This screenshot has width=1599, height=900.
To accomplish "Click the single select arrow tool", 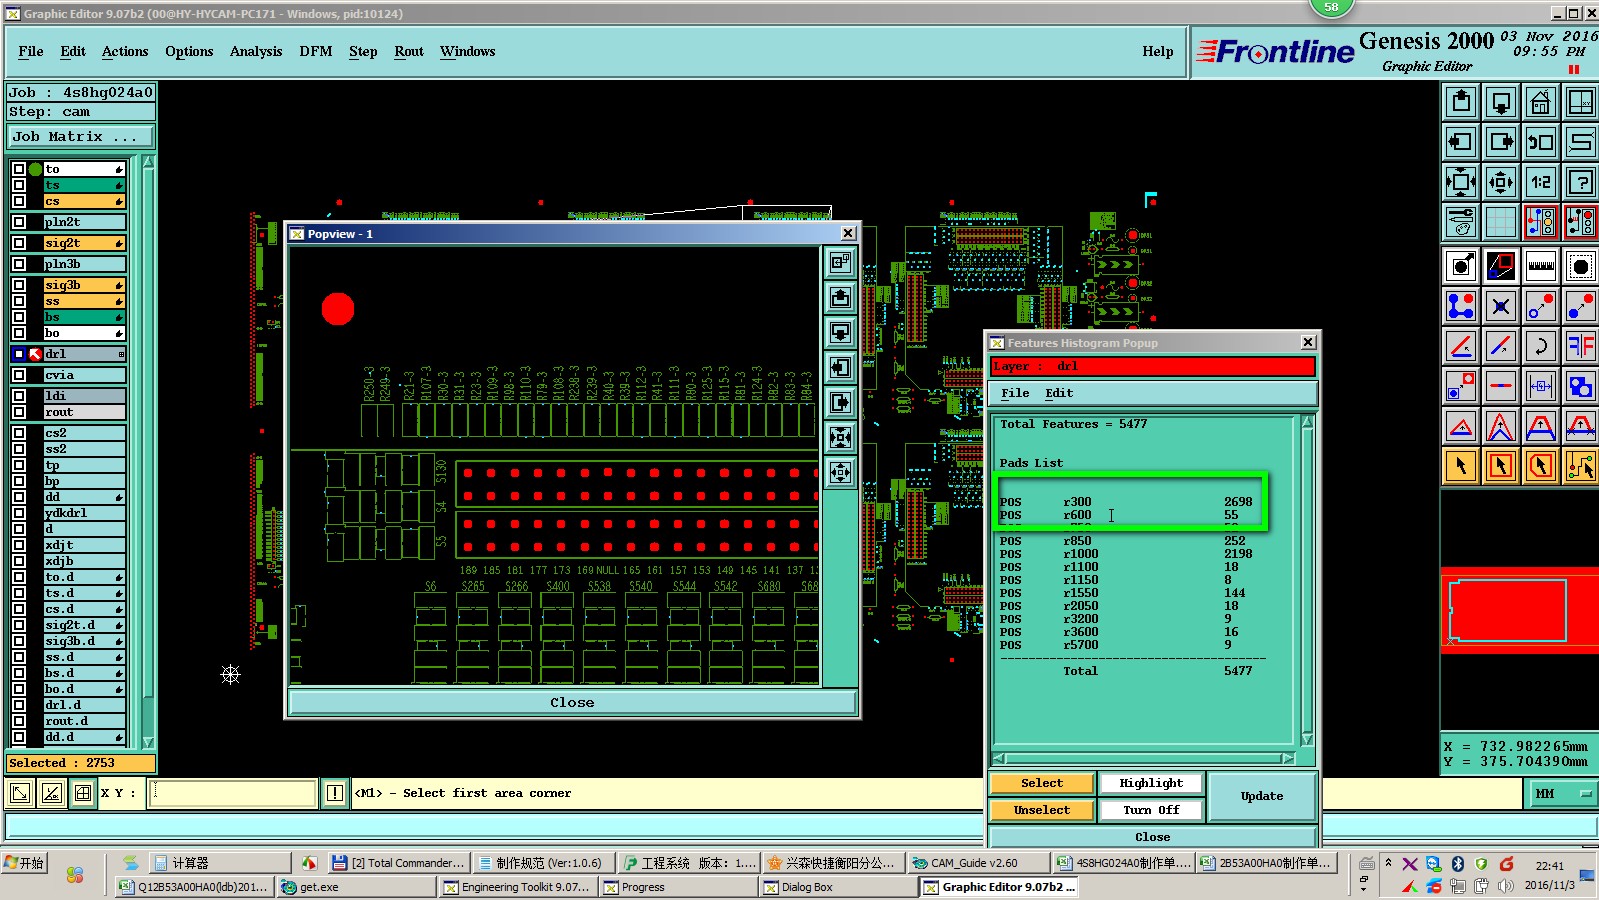I will point(1461,466).
